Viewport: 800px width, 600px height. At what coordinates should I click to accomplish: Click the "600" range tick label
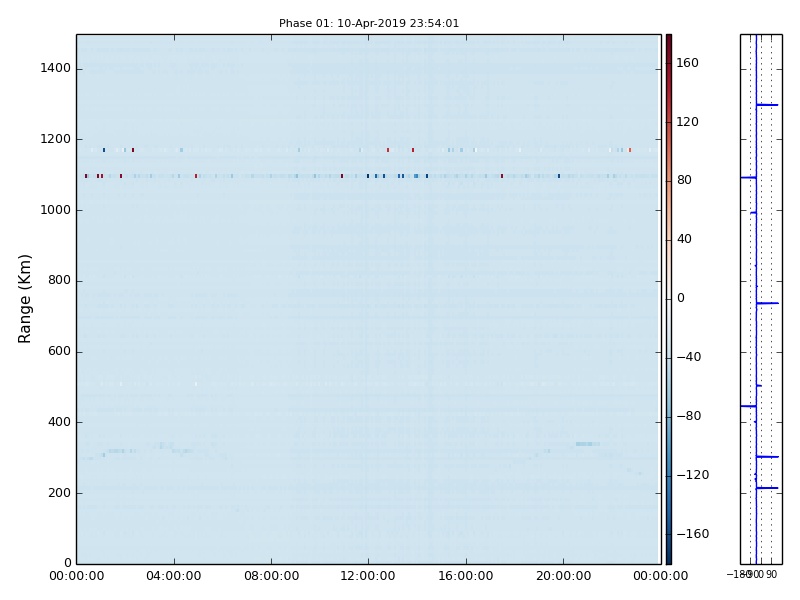point(59,352)
